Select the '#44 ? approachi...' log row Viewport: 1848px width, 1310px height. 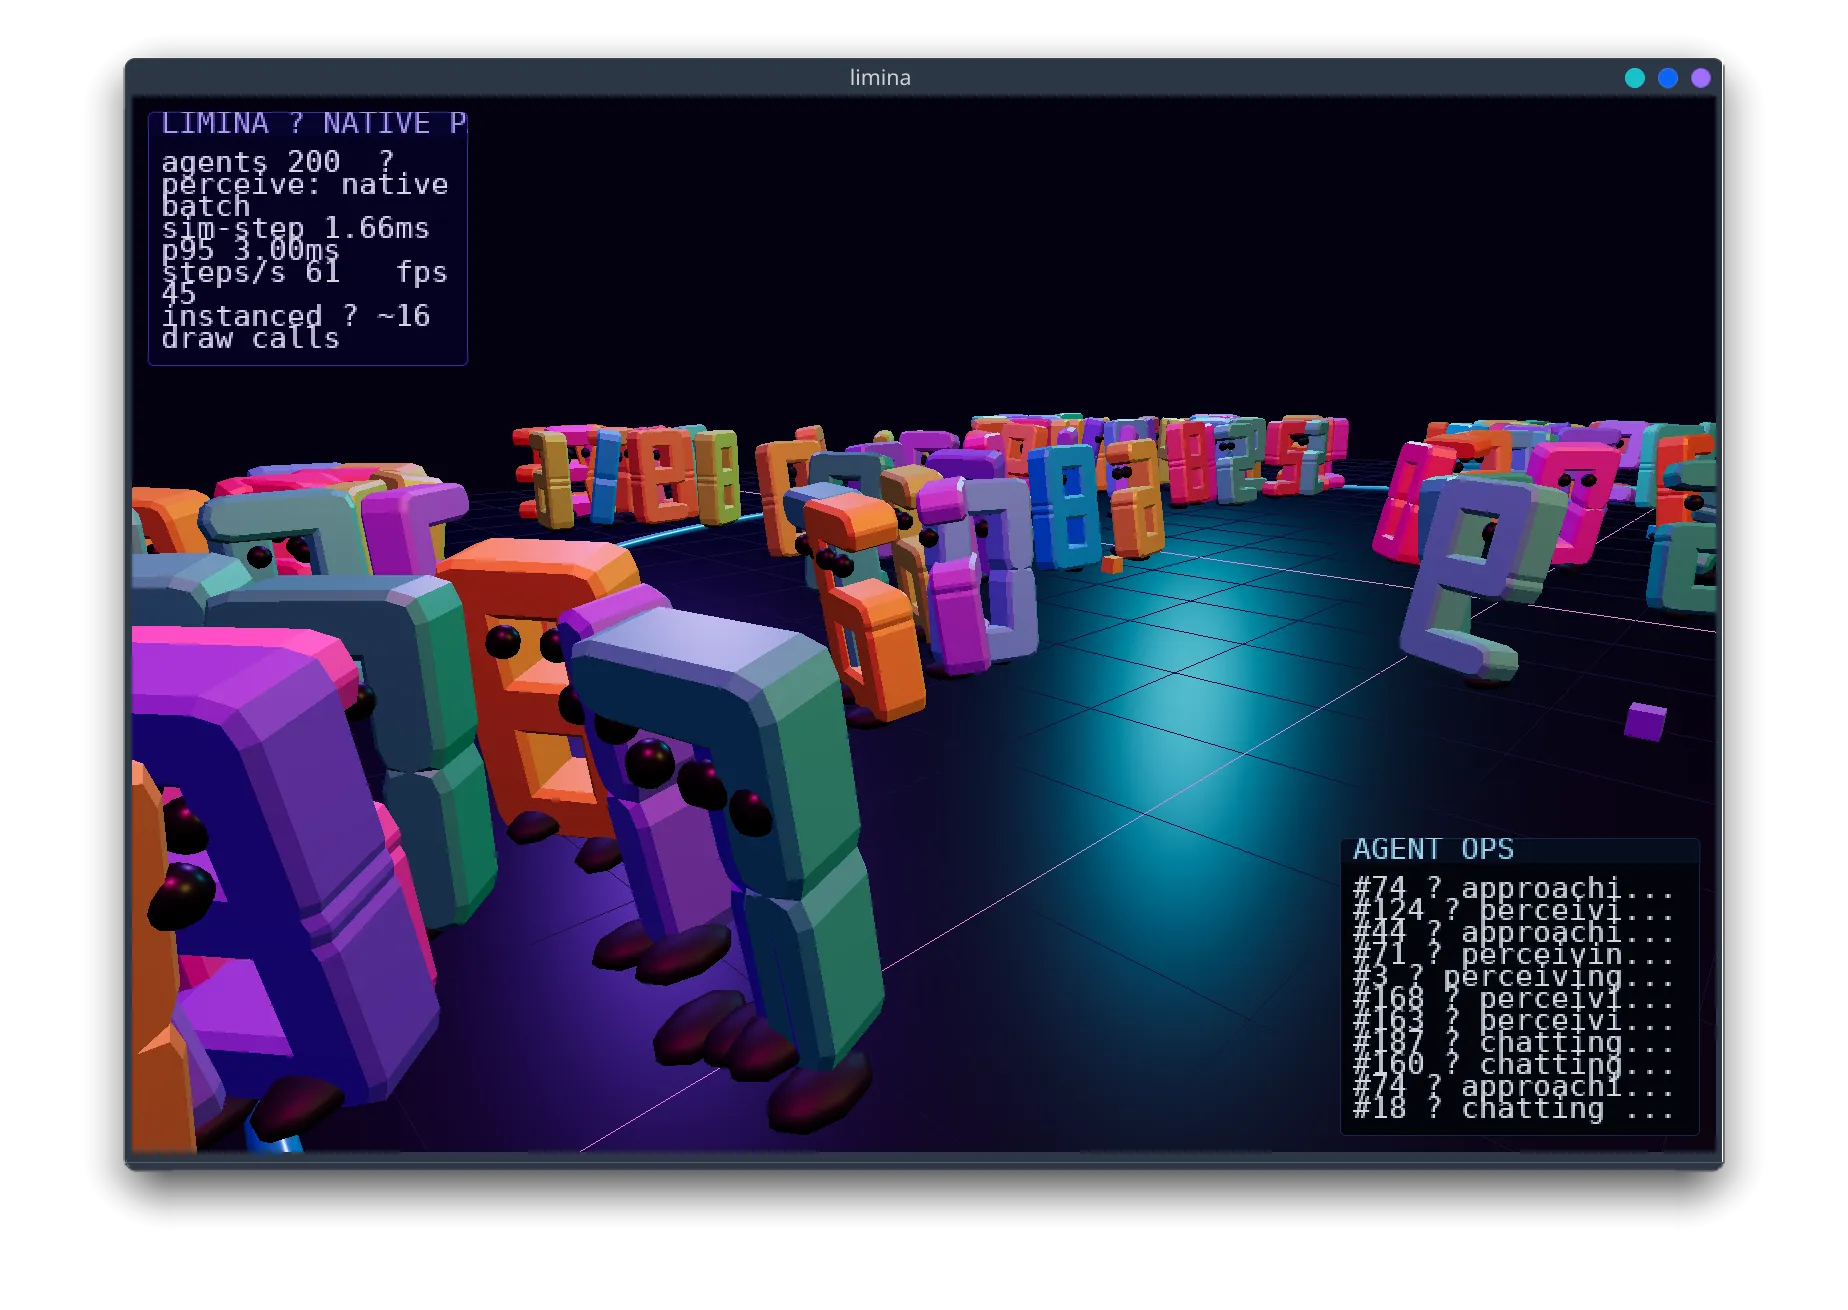(x=1513, y=933)
